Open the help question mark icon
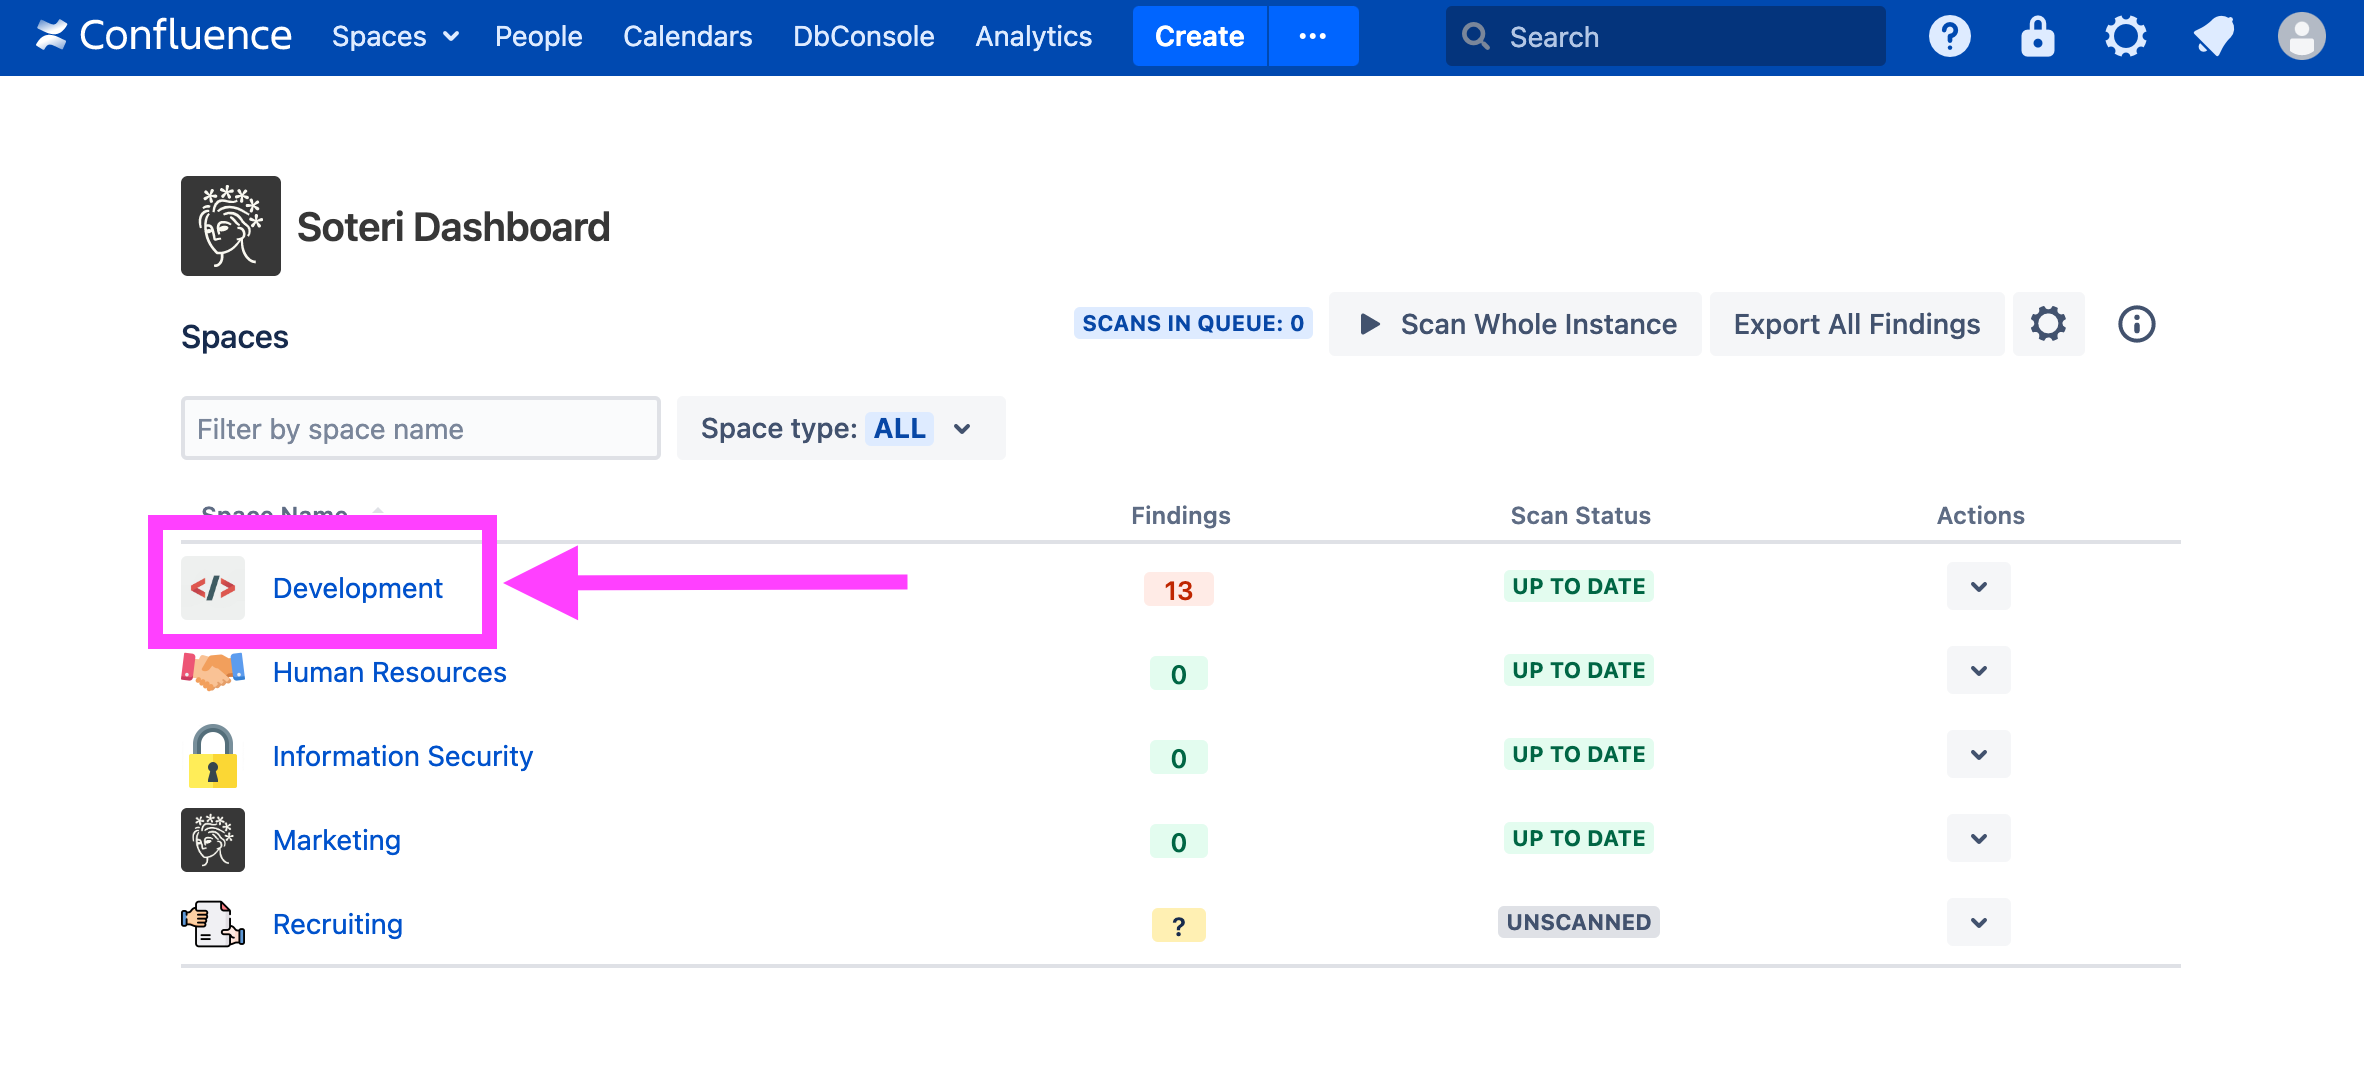This screenshot has width=2364, height=1080. pyautogui.click(x=1949, y=37)
